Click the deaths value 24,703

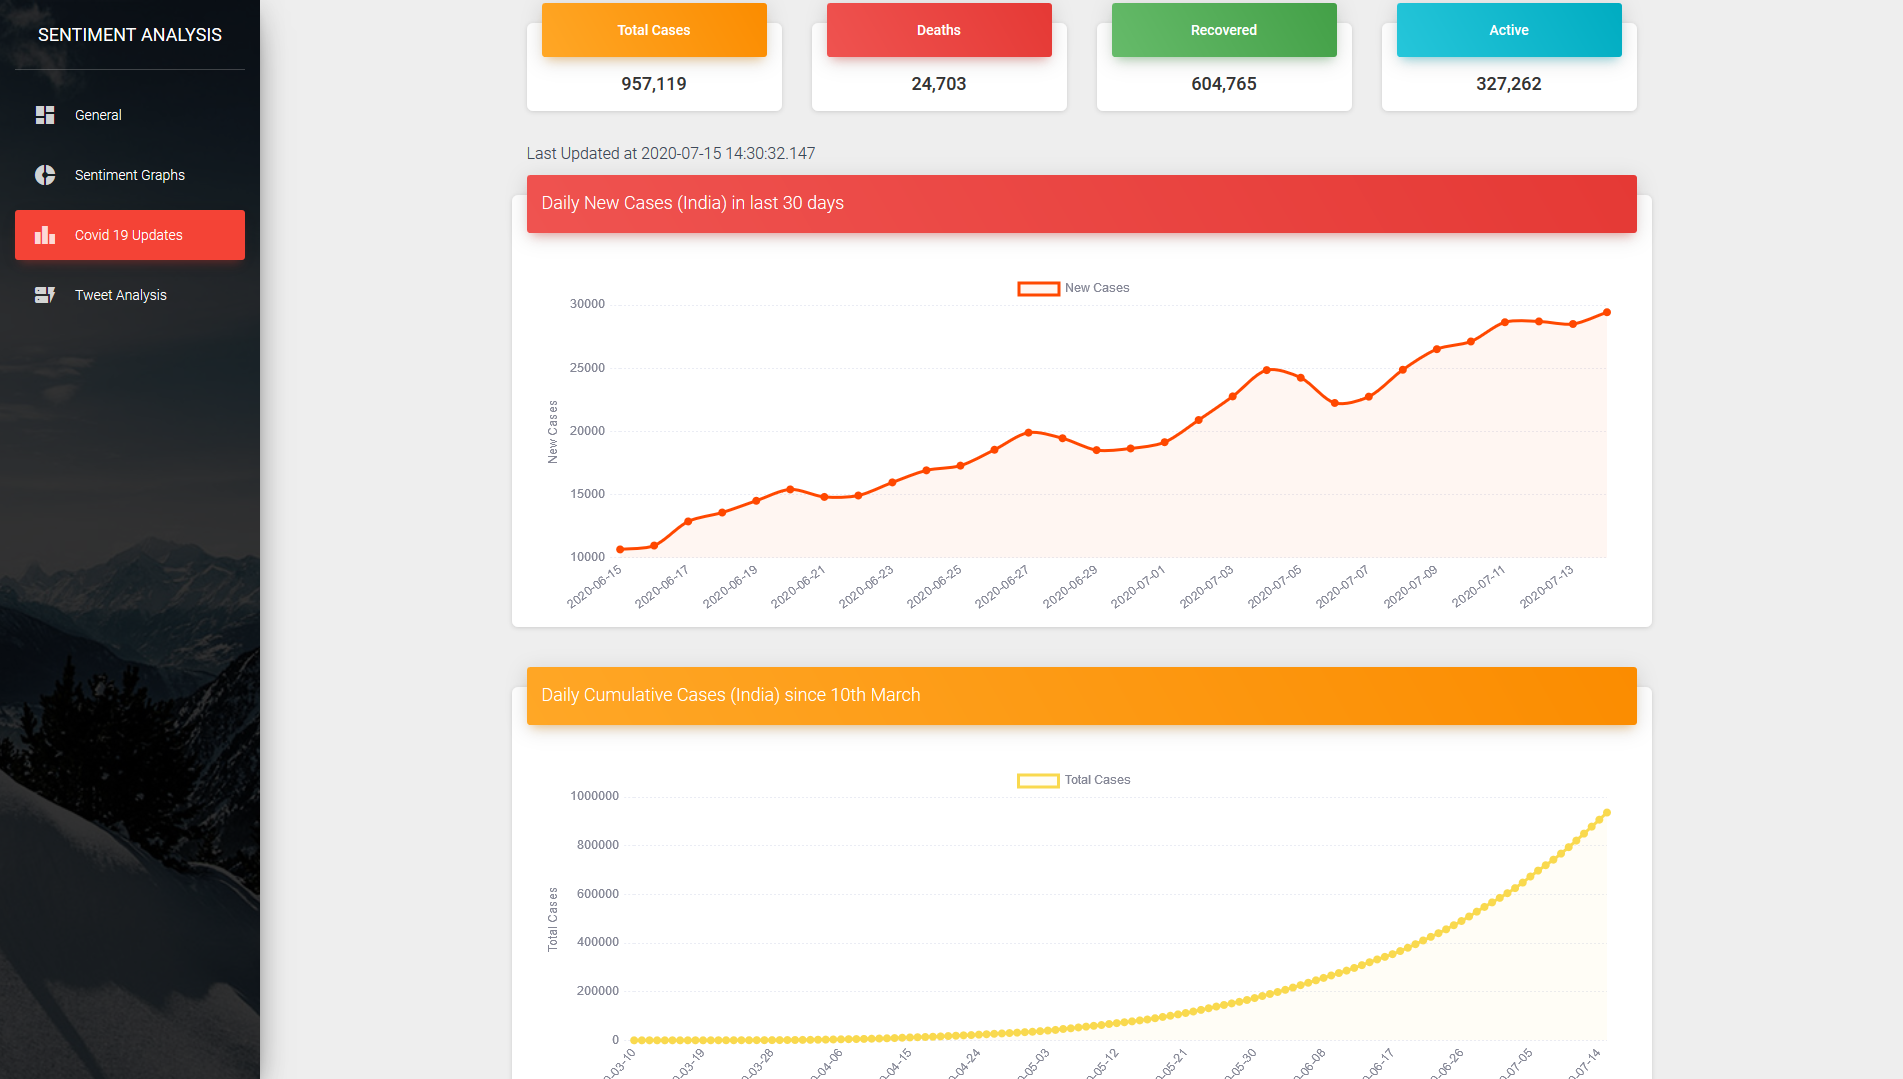(x=939, y=84)
